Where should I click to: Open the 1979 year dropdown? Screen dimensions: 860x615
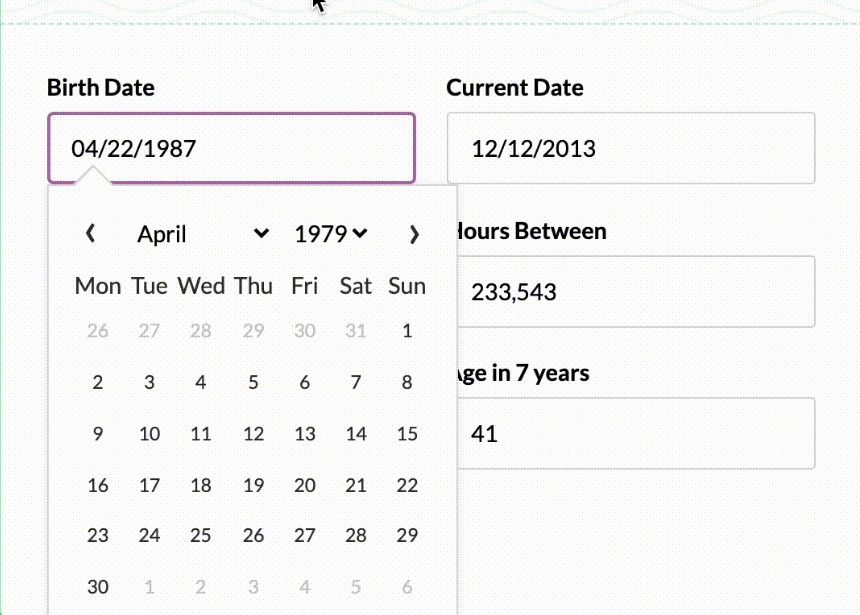pyautogui.click(x=331, y=234)
